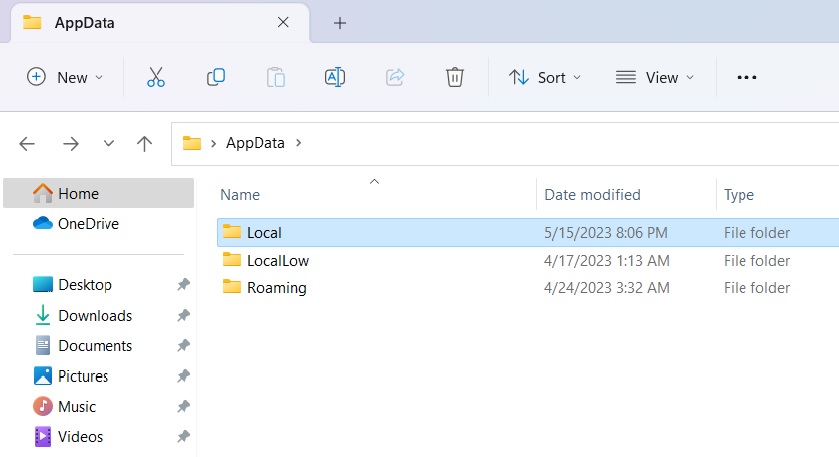Expand chevron before AppData in breadcrumb
Image resolution: width=839 pixels, height=457 pixels.
click(213, 143)
